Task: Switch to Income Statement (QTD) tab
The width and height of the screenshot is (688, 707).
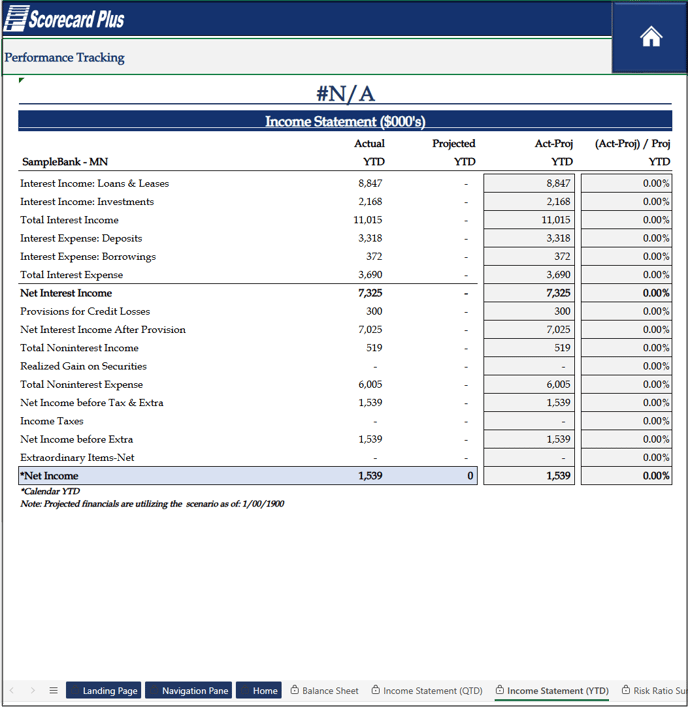Action: coord(427,690)
